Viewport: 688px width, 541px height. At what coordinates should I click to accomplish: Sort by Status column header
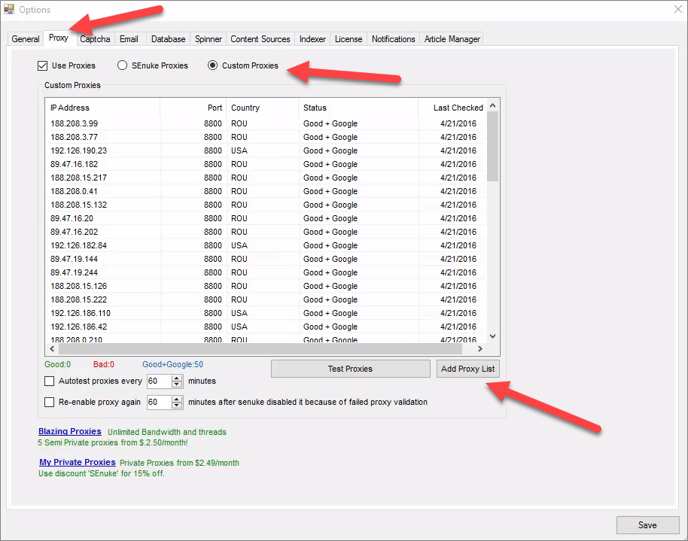[358, 107]
